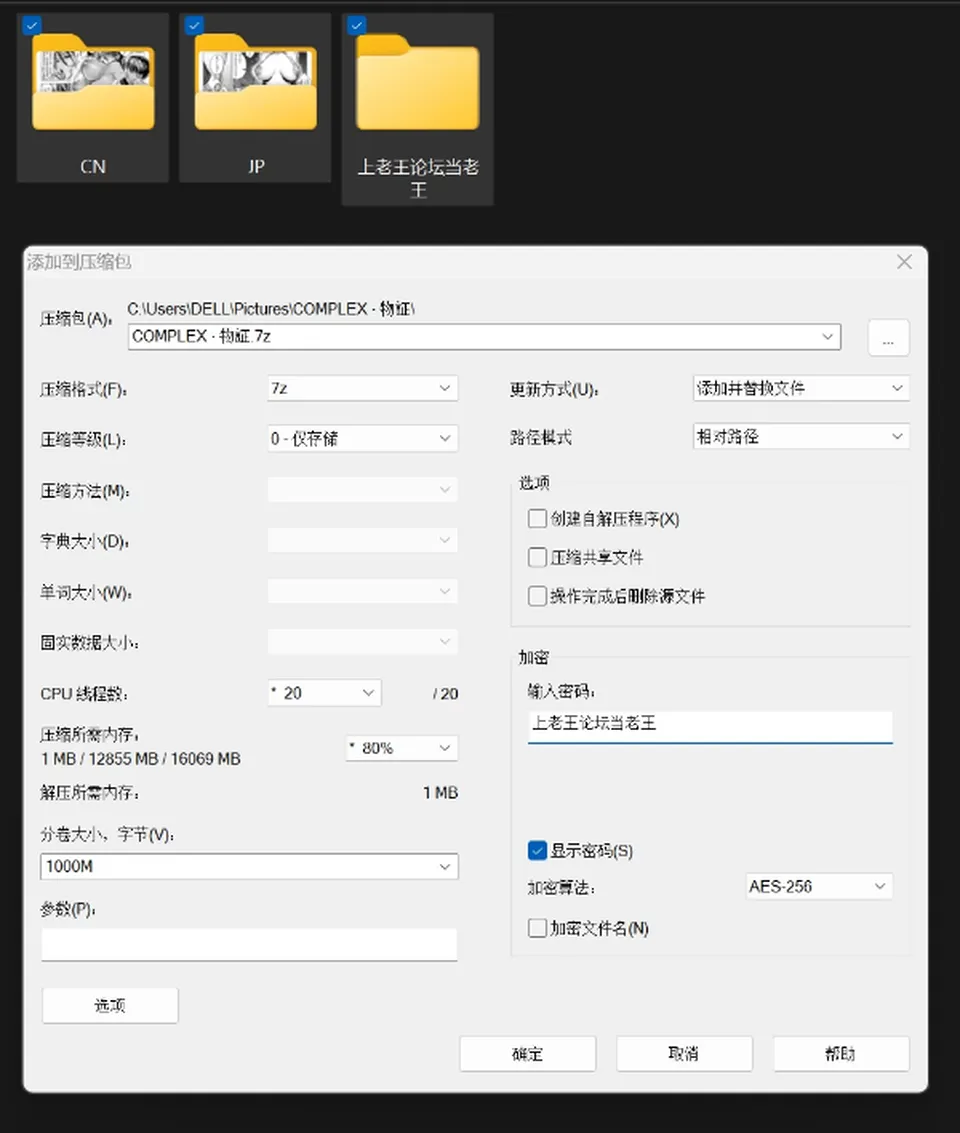Click the disabled 固实数据大小 dropdown
This screenshot has height=1133, width=960.
tap(363, 642)
